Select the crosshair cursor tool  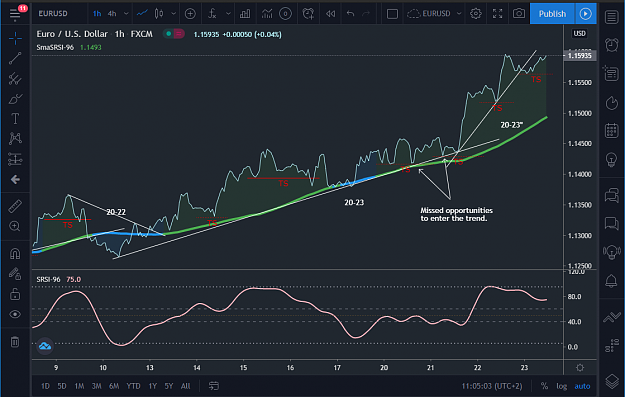(x=15, y=39)
